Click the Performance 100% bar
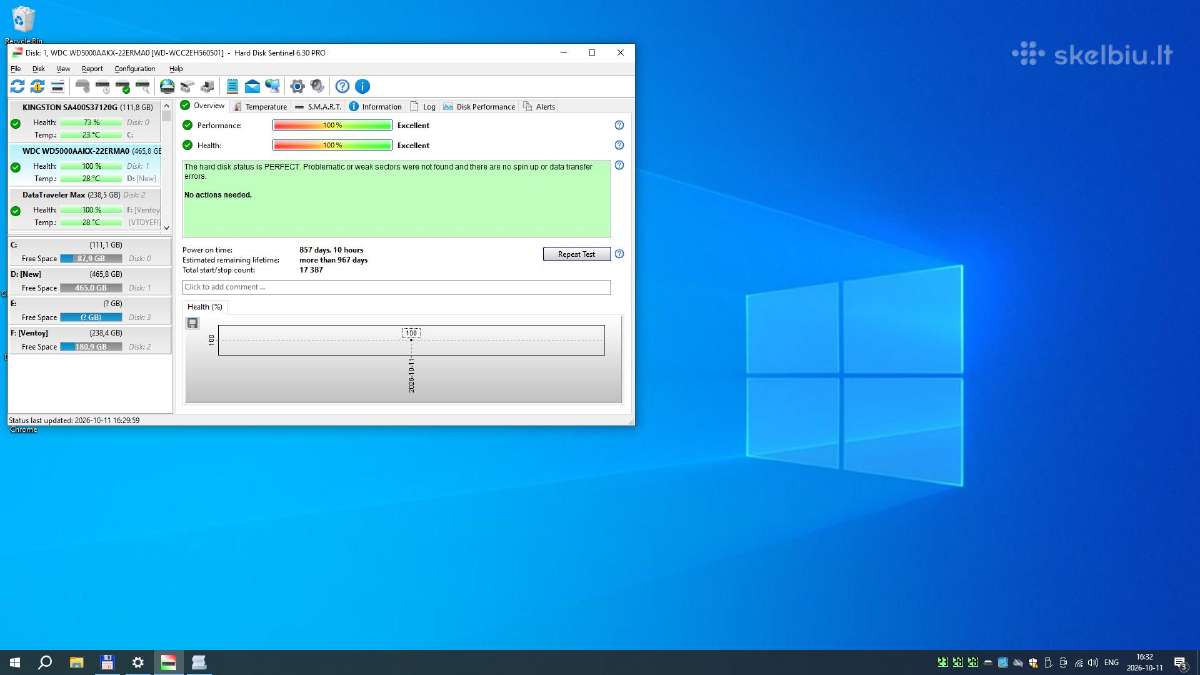 pos(332,125)
